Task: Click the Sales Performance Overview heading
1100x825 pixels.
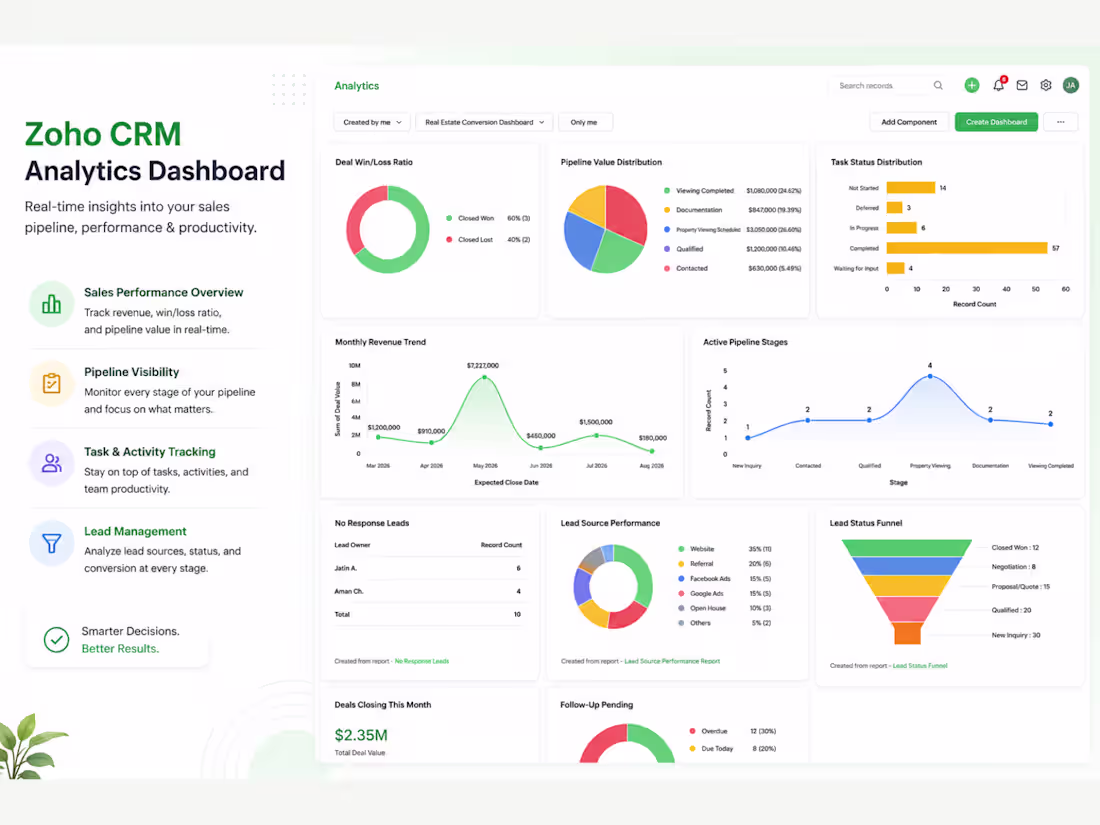Action: pyautogui.click(x=163, y=293)
